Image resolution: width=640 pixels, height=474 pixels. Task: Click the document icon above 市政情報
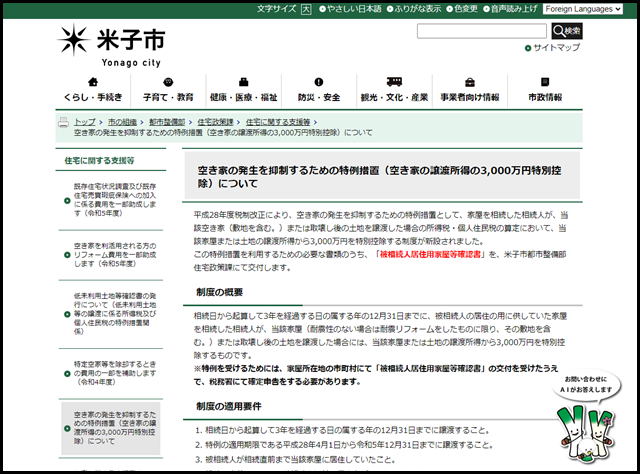[x=545, y=82]
